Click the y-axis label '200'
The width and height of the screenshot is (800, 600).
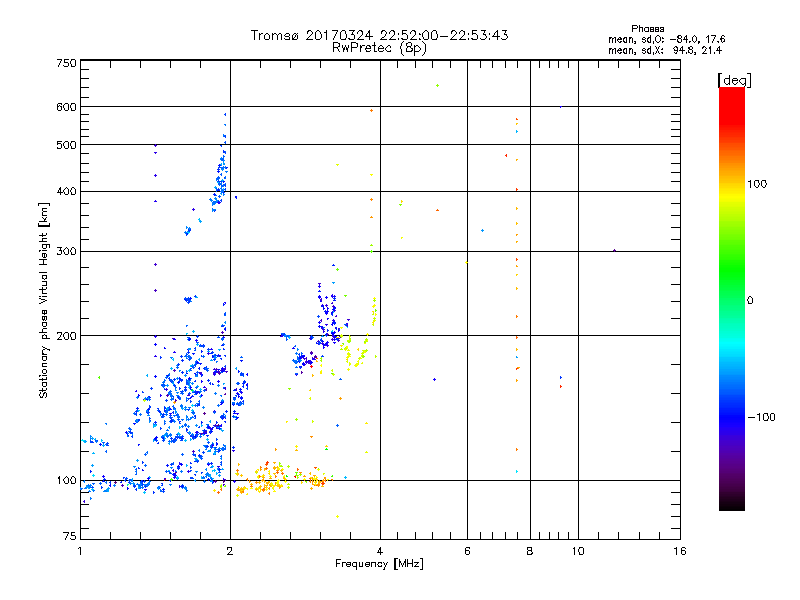coord(67,336)
